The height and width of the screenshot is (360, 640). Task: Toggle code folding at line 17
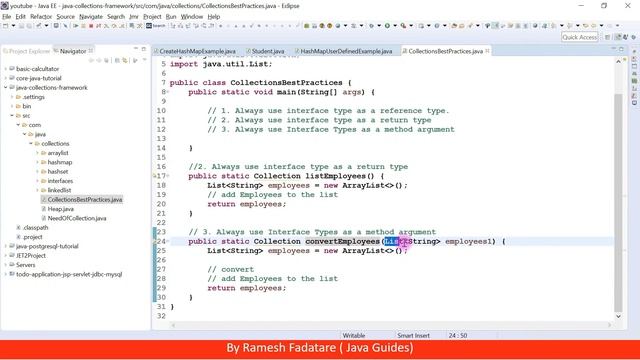(x=168, y=176)
